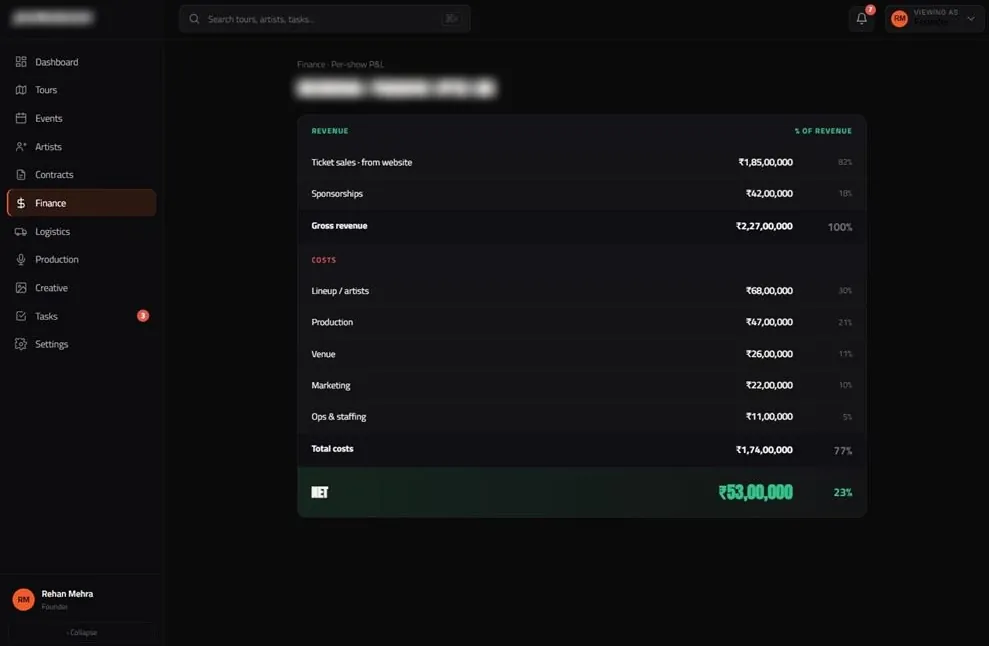Open the notifications bell

pyautogui.click(x=862, y=19)
